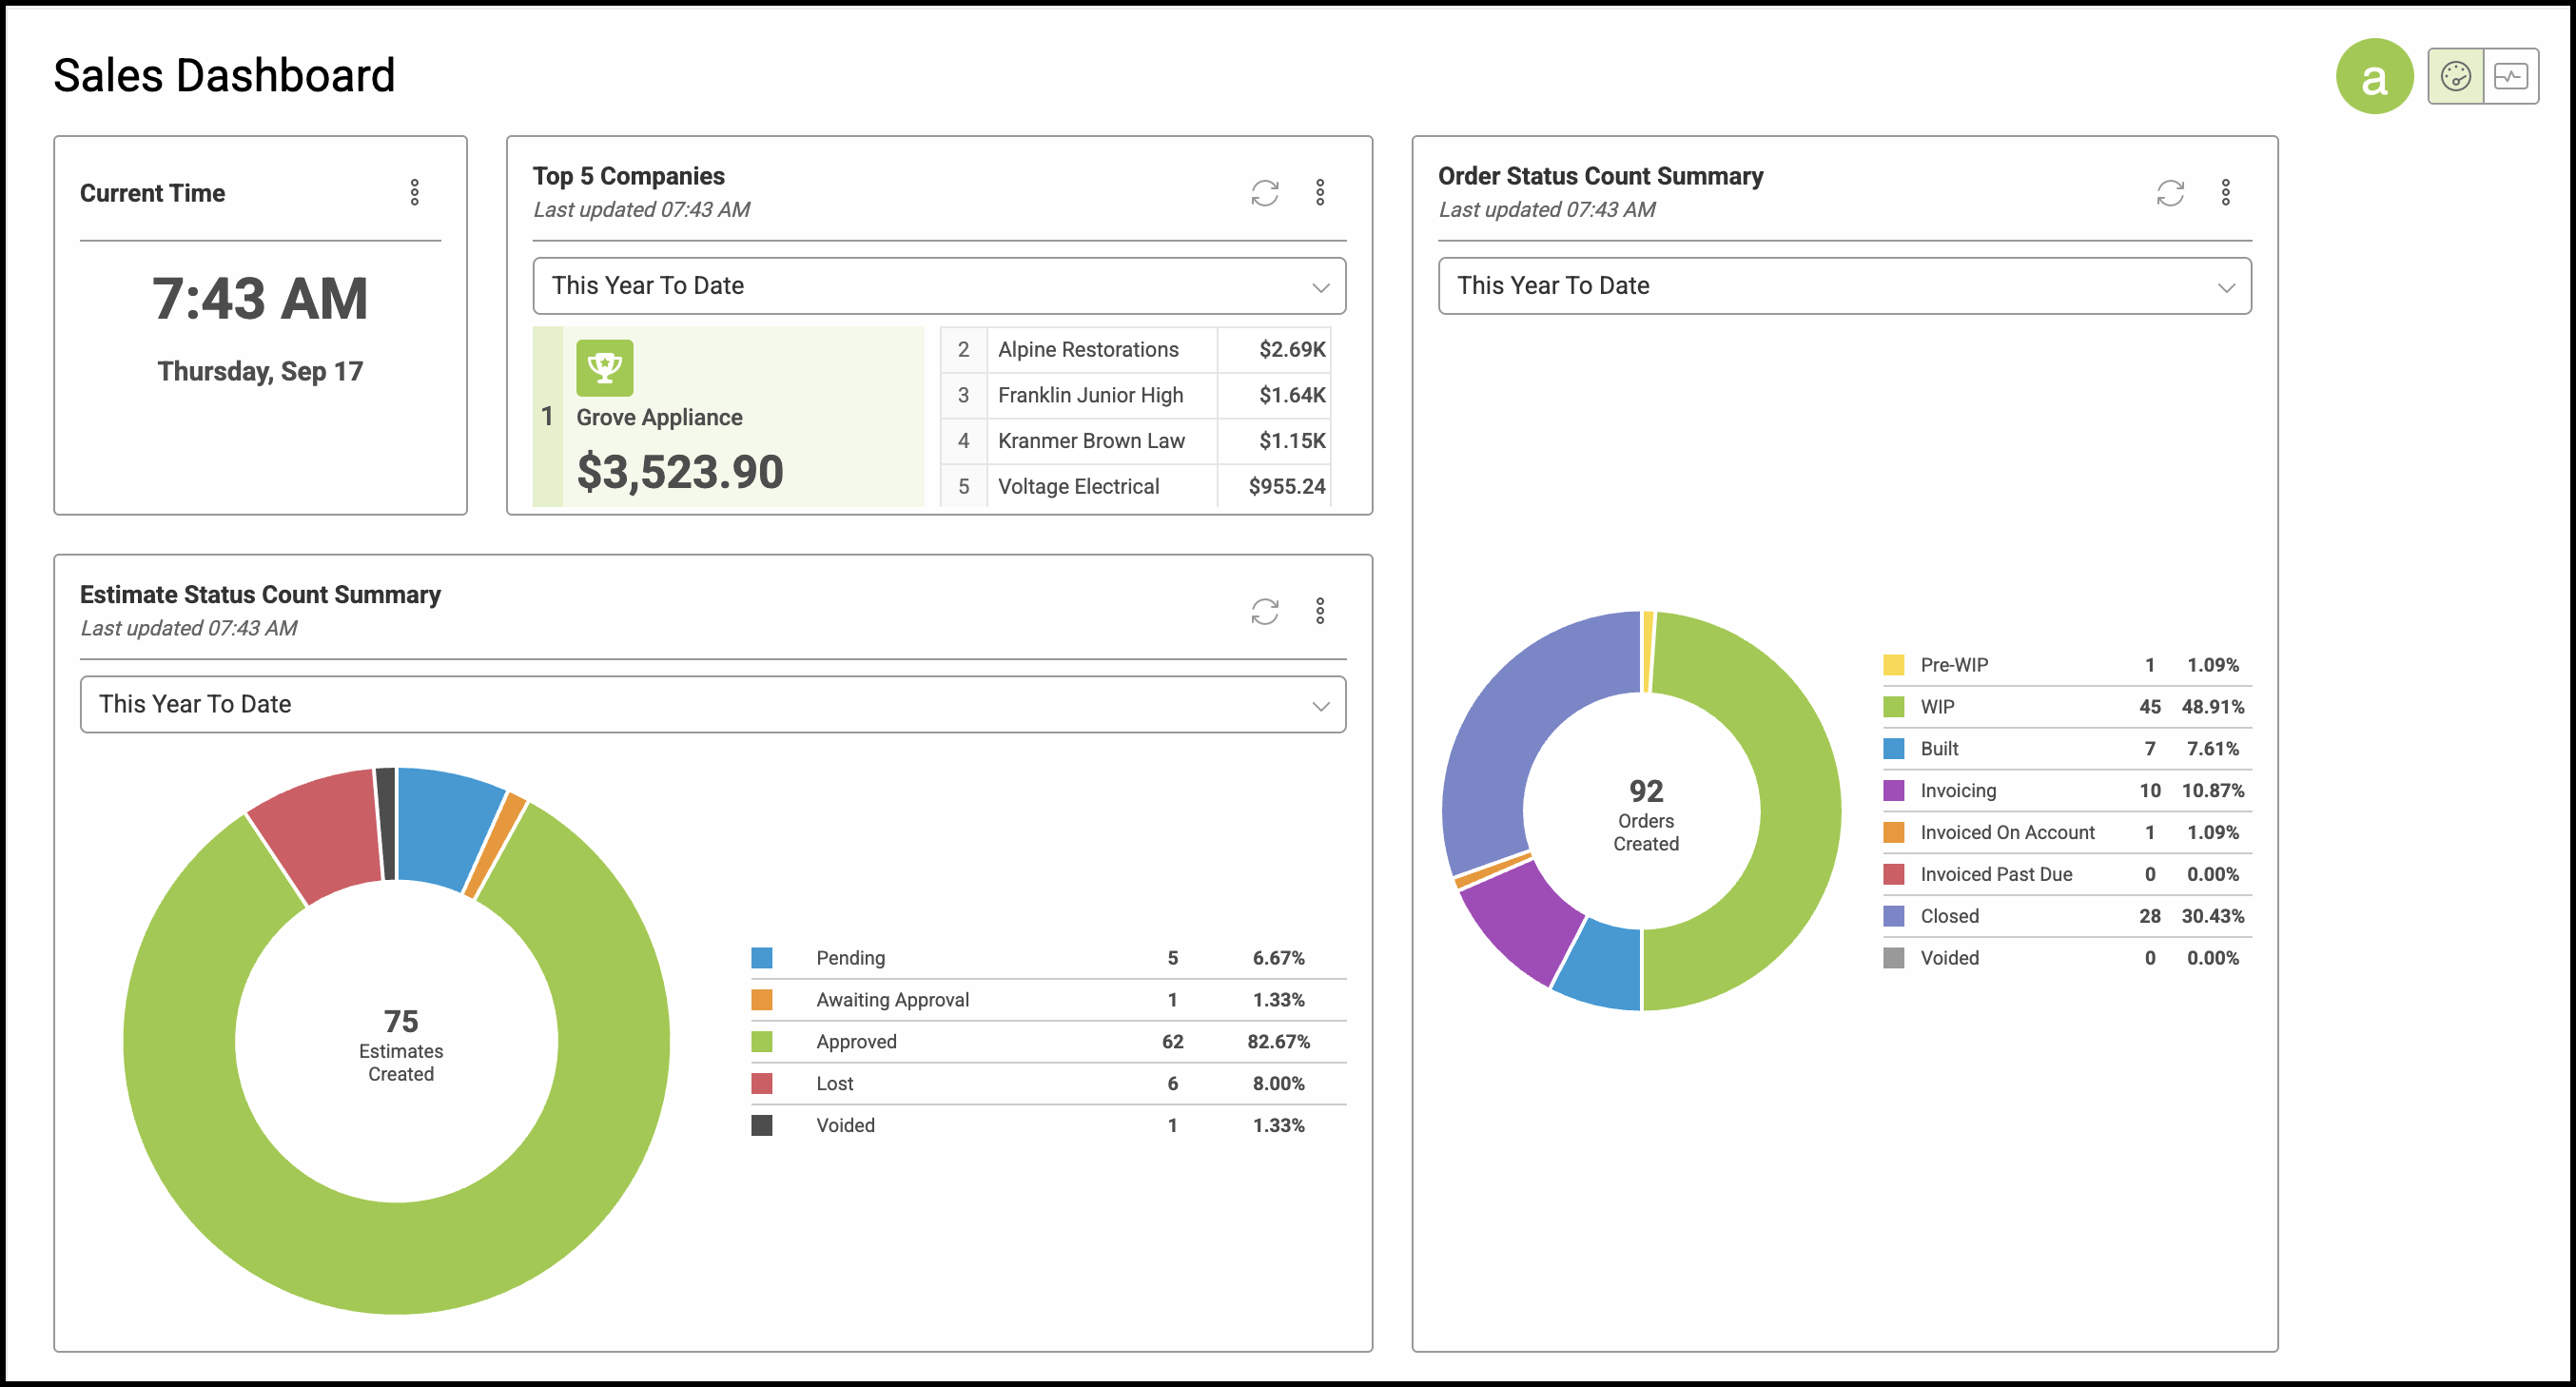Open Order Status Count Summary options menu
The image size is (2576, 1387).
(2225, 192)
